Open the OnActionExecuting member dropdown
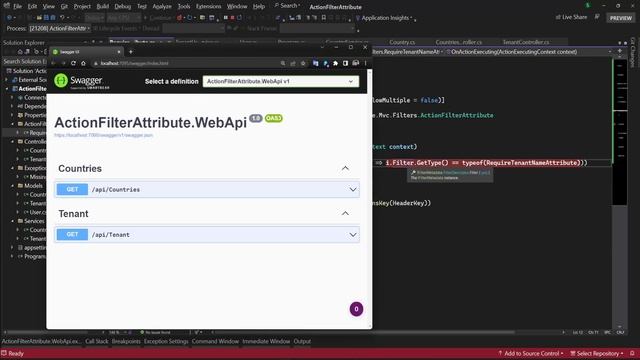 tap(529, 52)
